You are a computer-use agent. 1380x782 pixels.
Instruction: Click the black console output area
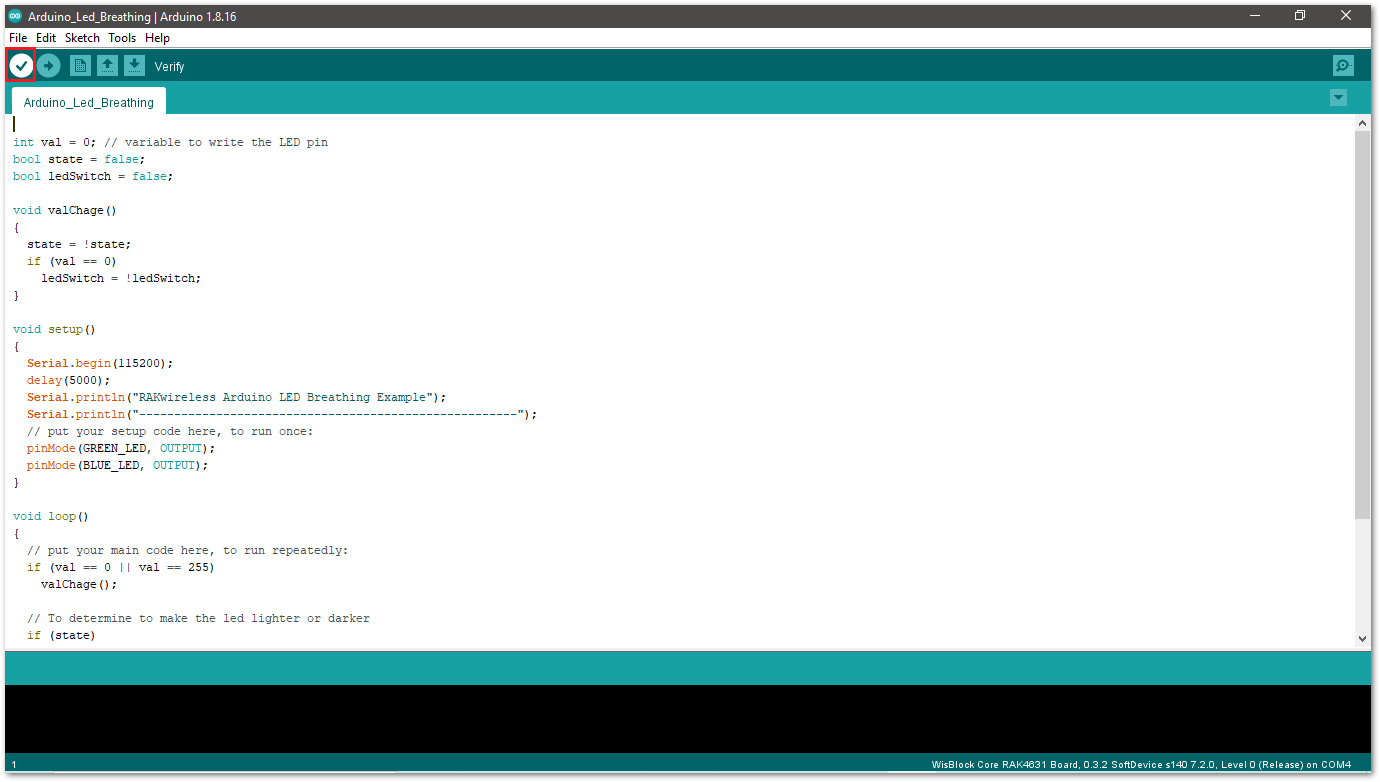pyautogui.click(x=688, y=719)
